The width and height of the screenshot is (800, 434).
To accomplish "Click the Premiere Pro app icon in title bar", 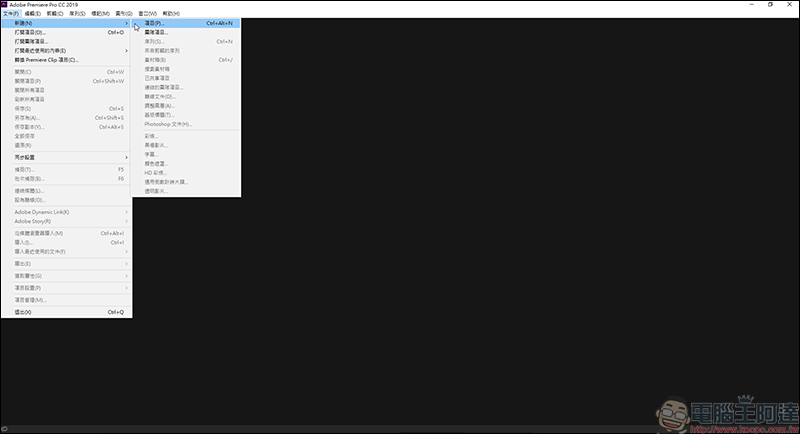I will pos(4,5).
